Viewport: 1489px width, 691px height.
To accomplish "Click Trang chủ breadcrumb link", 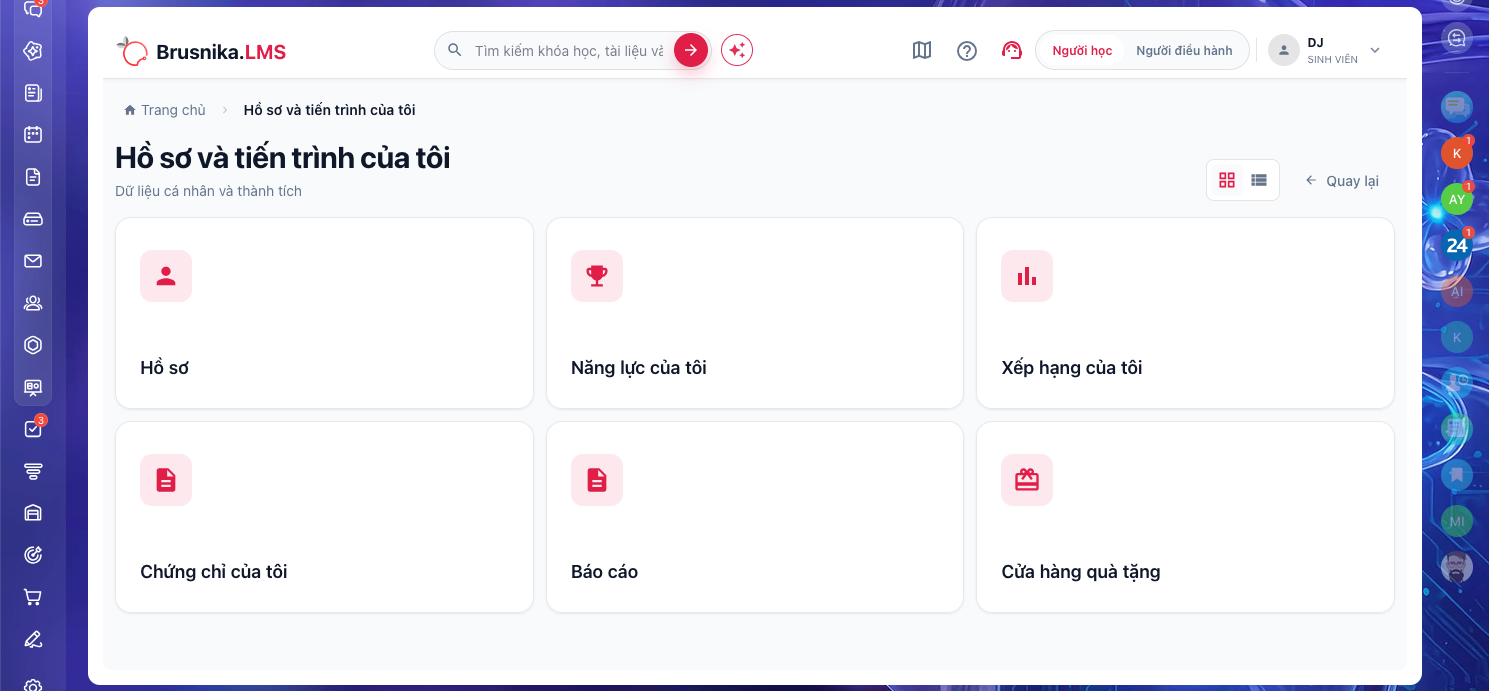I will (x=165, y=110).
